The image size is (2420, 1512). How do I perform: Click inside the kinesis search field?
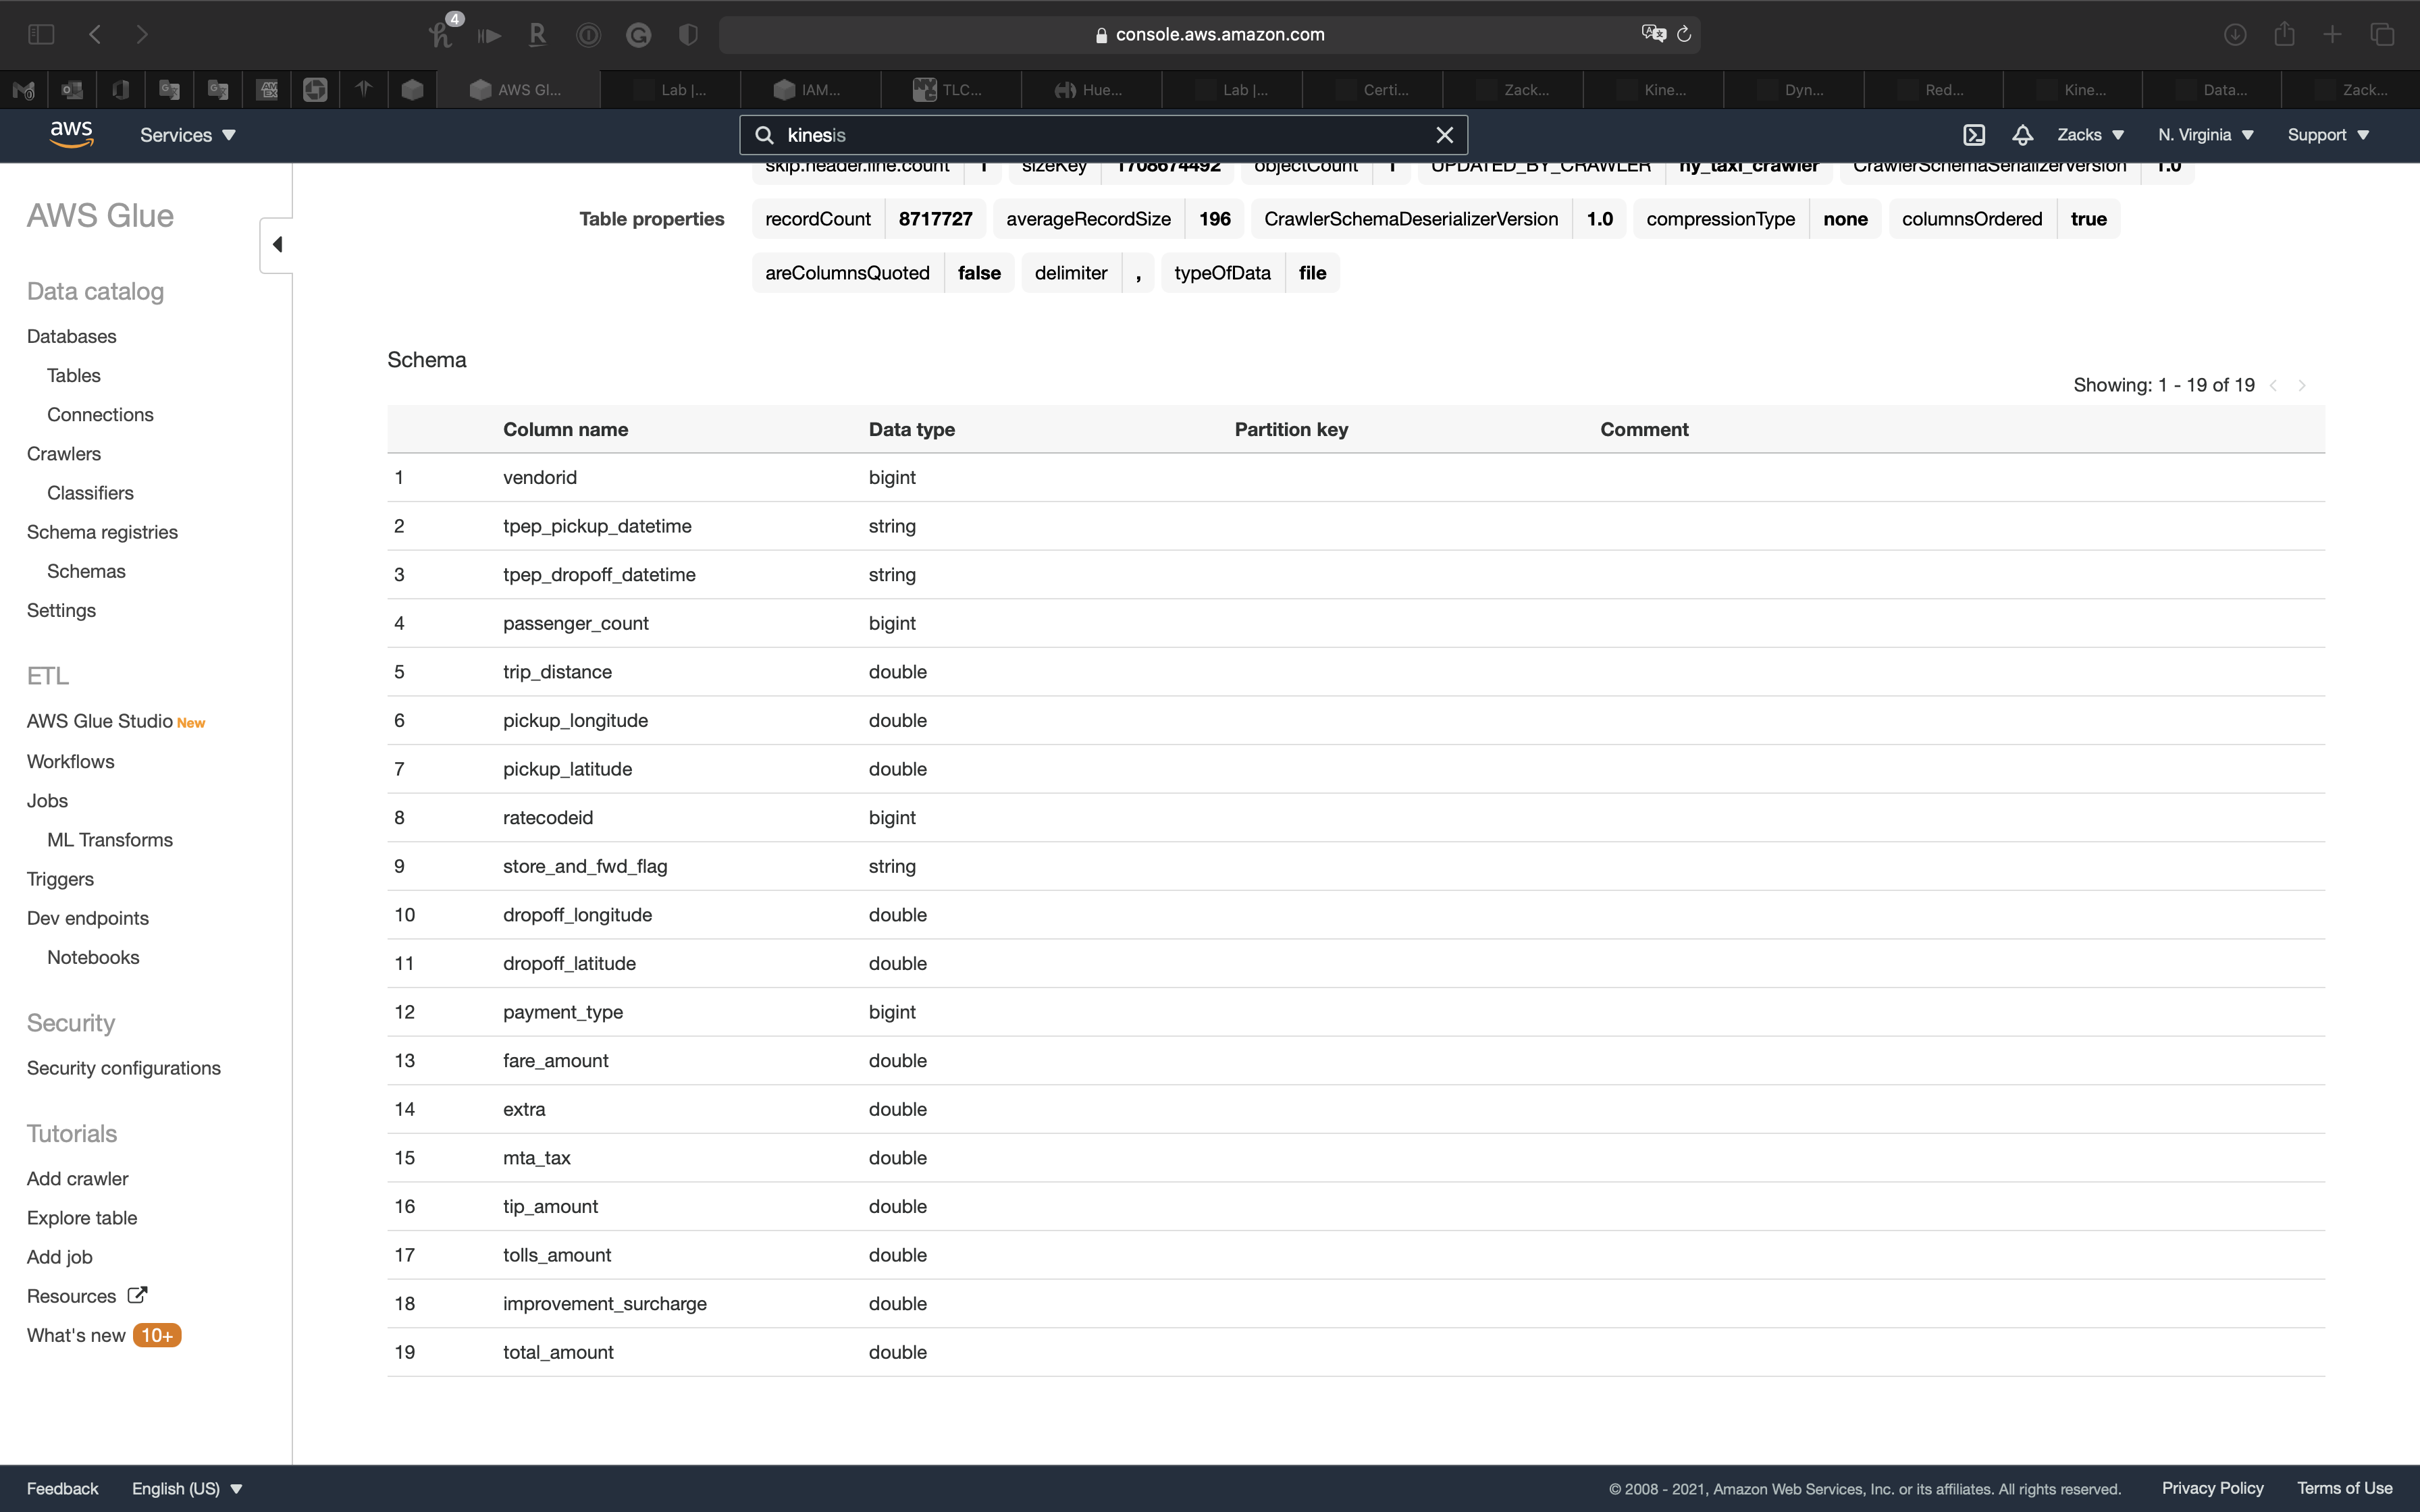point(1100,135)
